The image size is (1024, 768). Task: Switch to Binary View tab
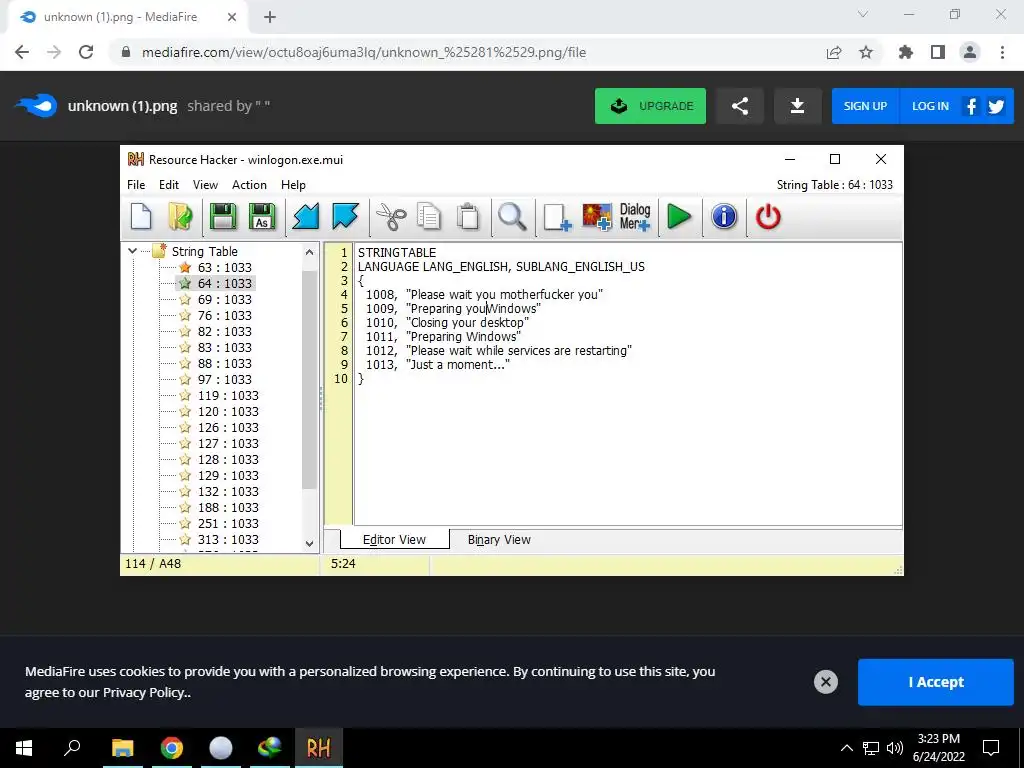point(499,540)
